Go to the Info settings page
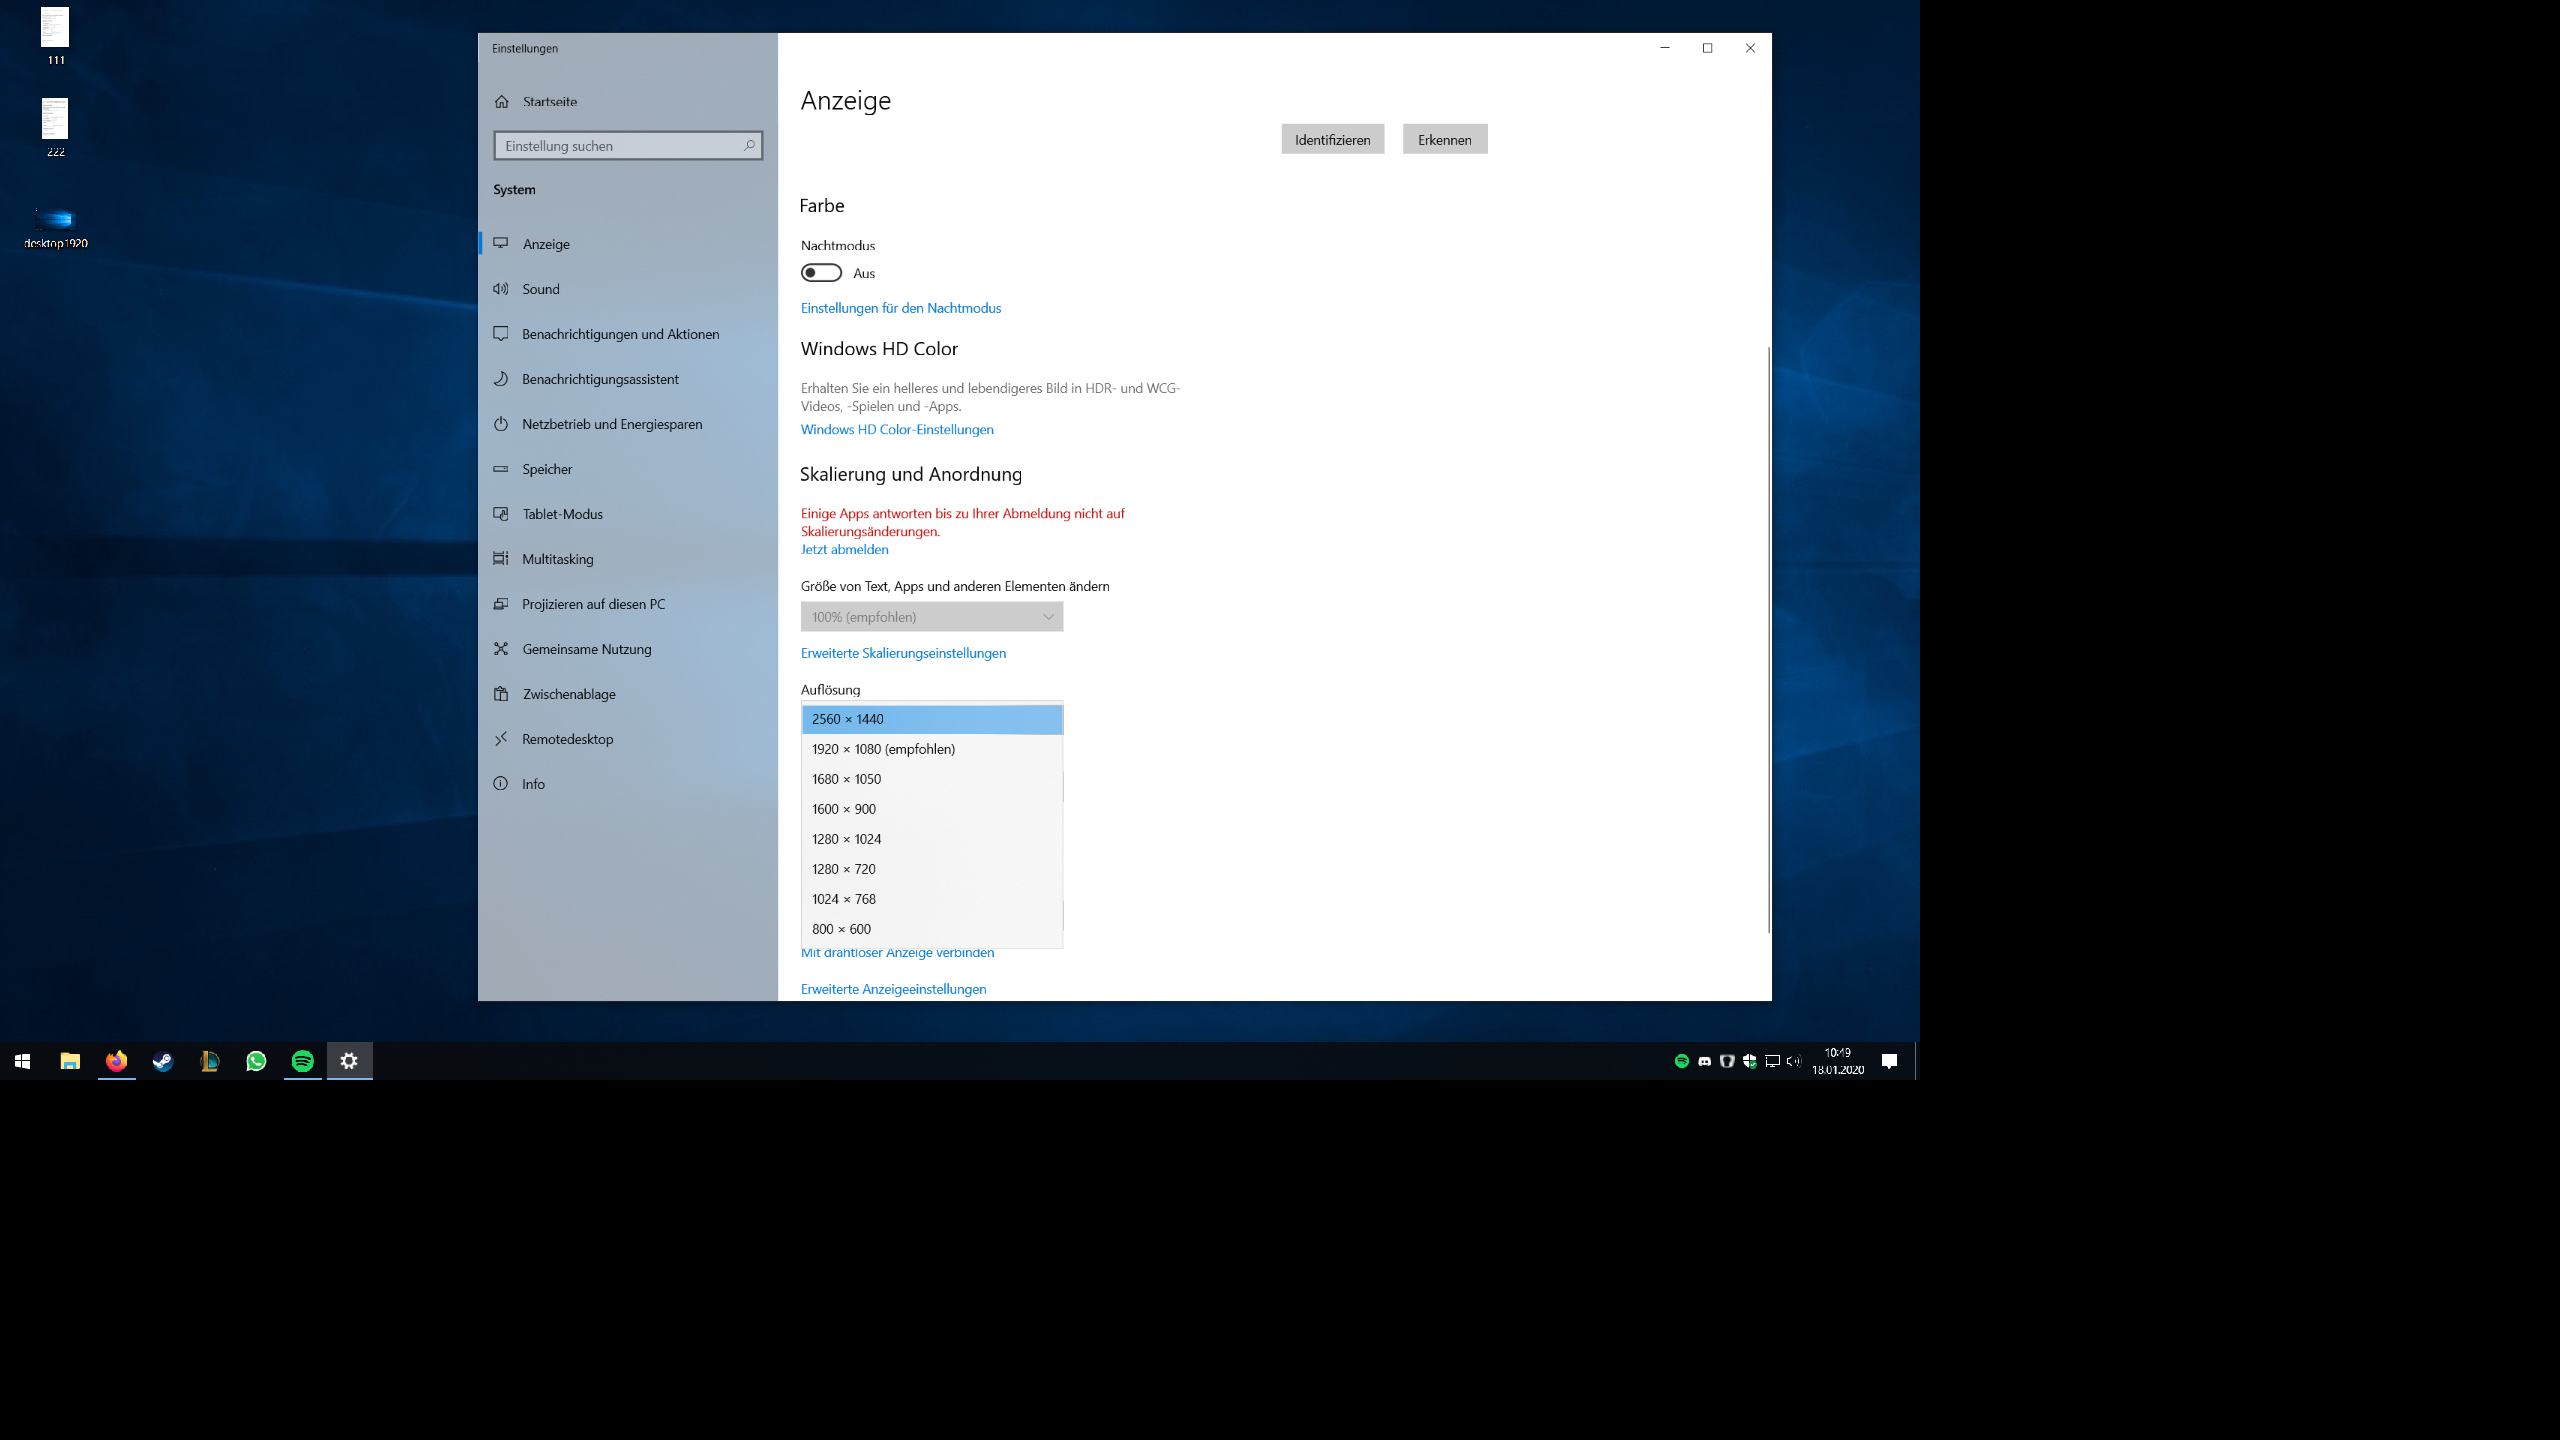 click(x=533, y=784)
